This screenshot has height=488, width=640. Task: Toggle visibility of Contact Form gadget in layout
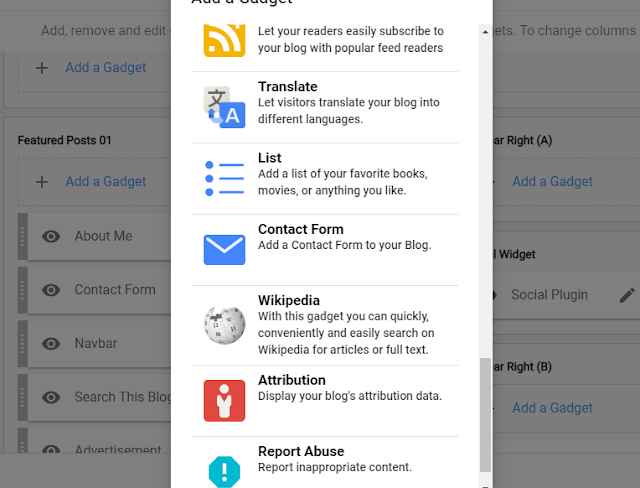click(x=51, y=290)
